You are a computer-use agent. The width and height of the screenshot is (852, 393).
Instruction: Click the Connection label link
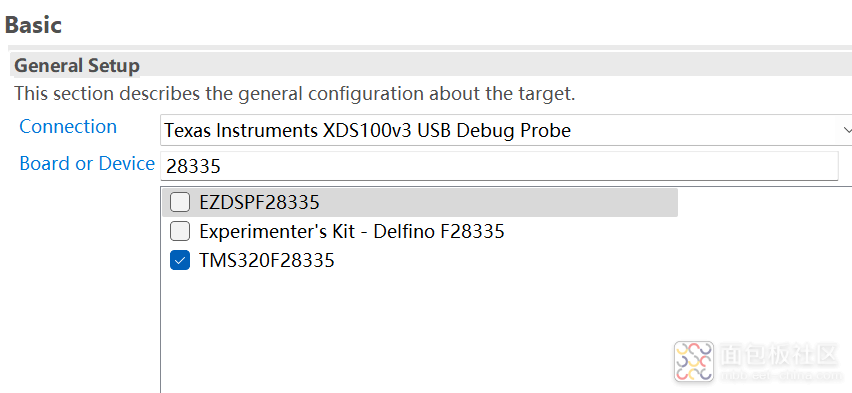68,126
